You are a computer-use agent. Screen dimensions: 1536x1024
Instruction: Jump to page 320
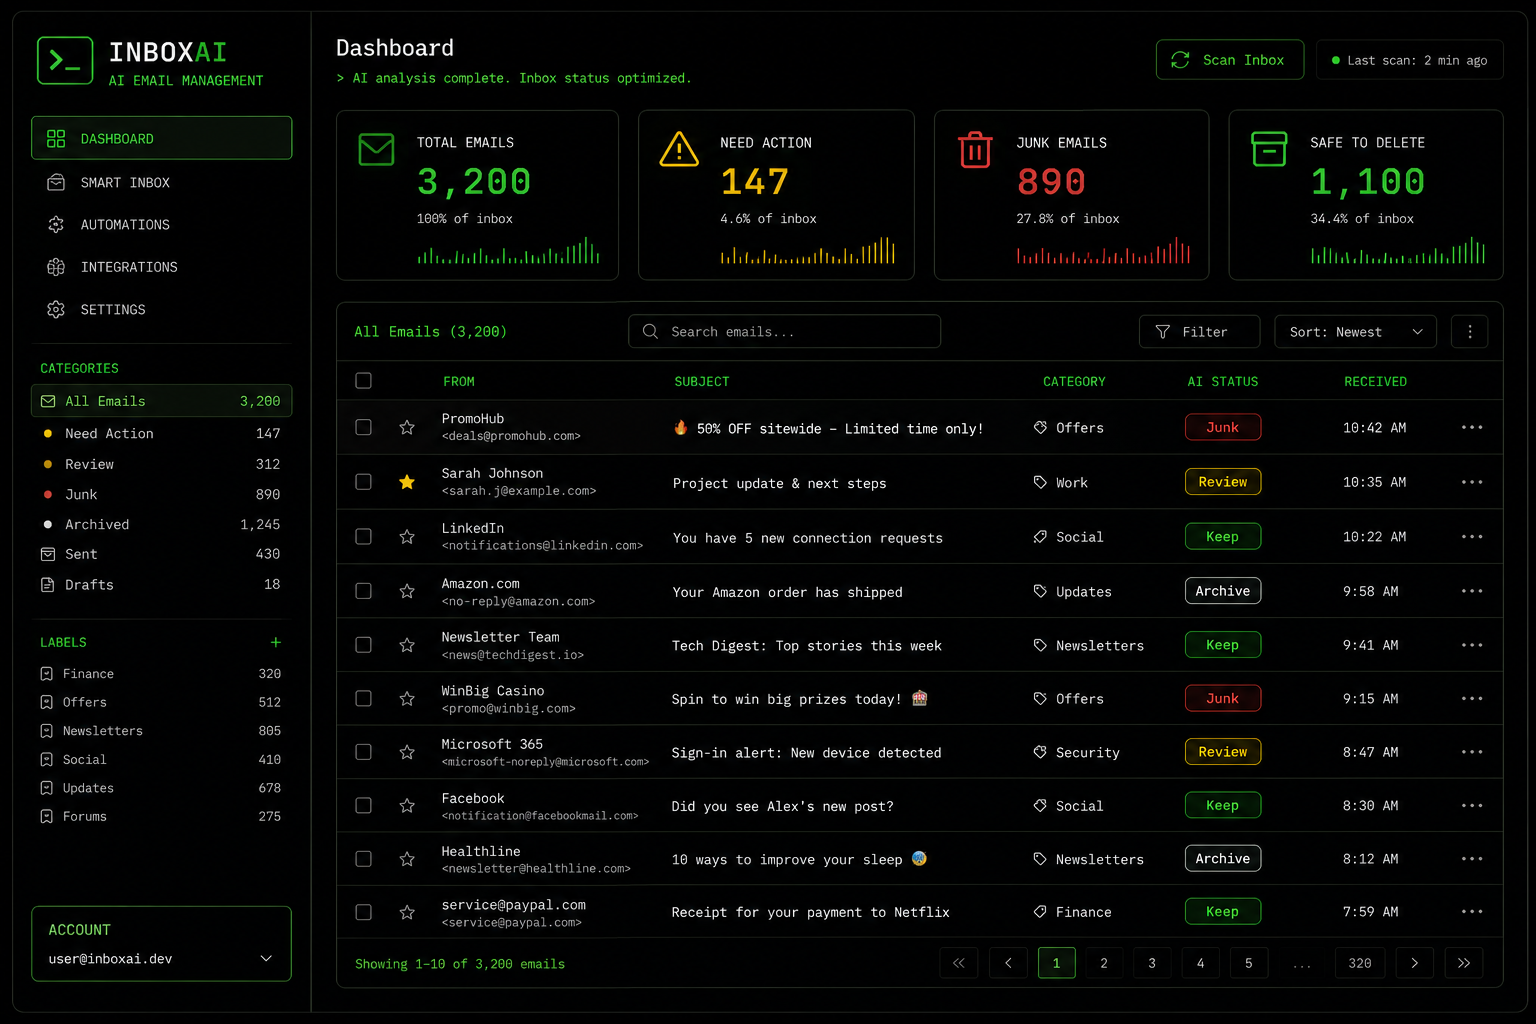(1360, 963)
